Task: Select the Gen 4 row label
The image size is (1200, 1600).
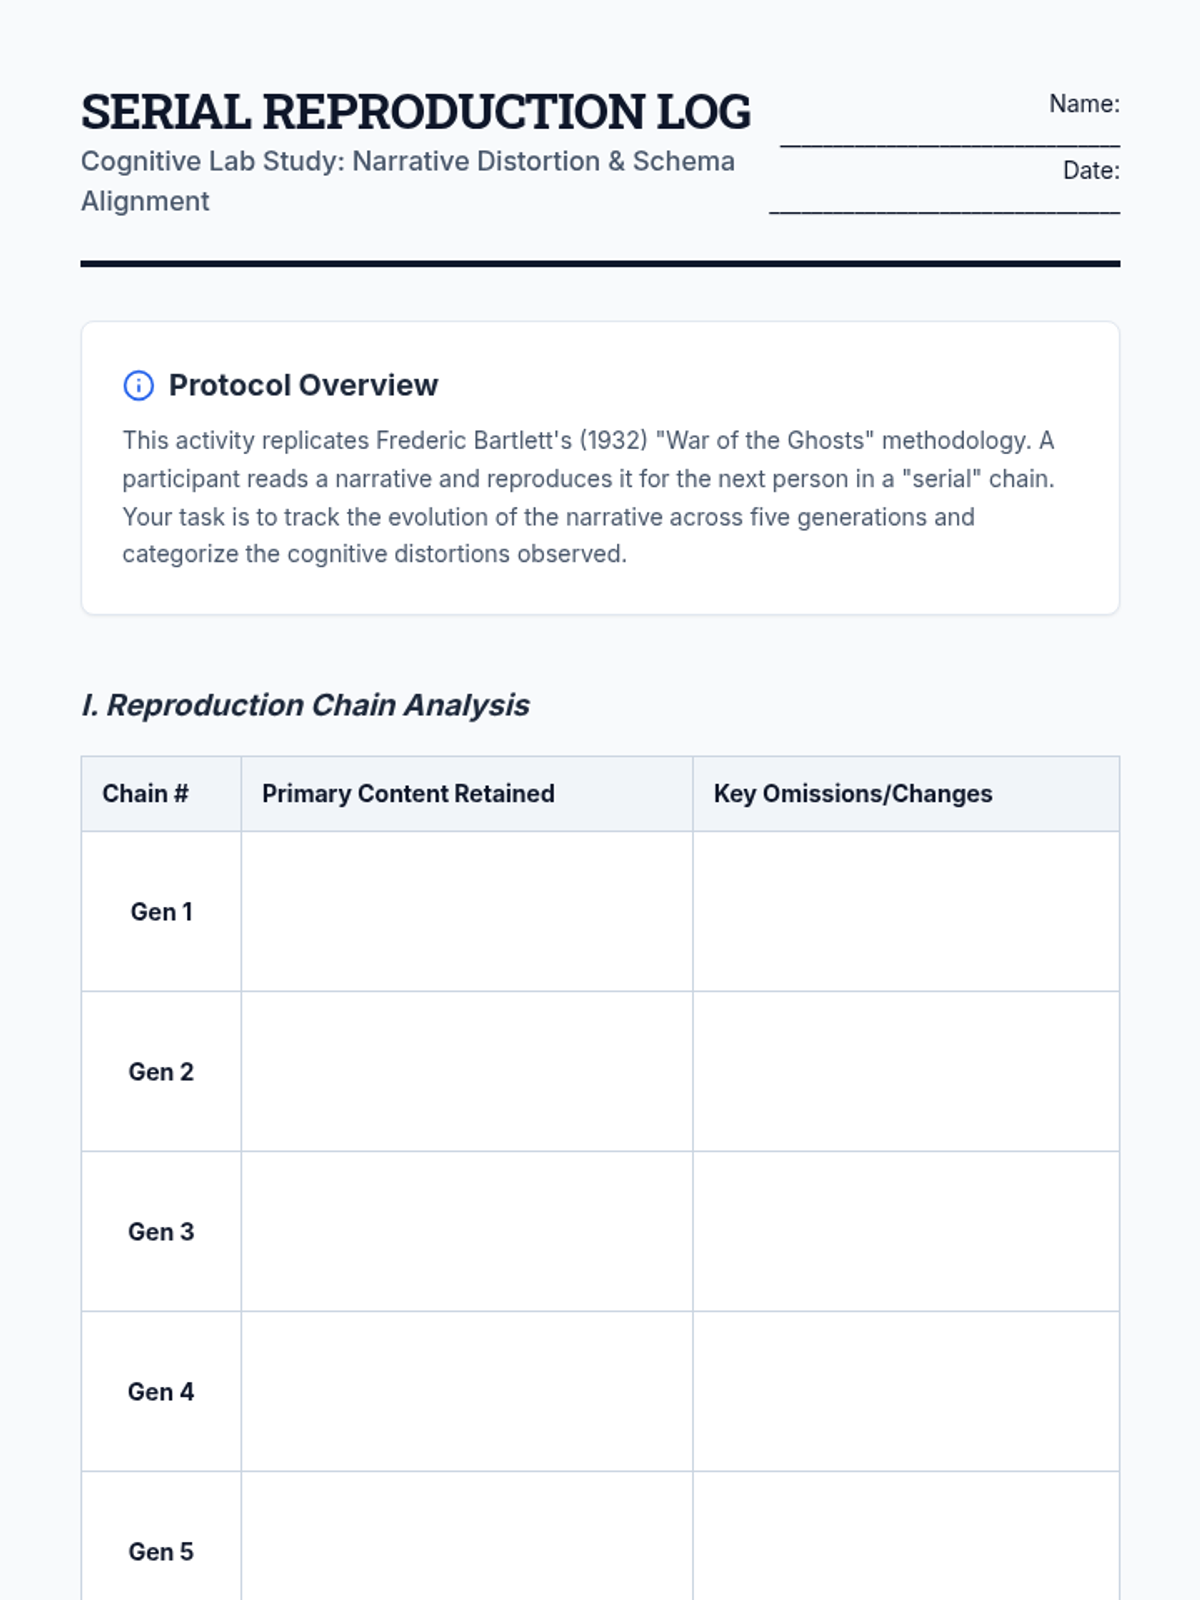Action: pos(161,1392)
